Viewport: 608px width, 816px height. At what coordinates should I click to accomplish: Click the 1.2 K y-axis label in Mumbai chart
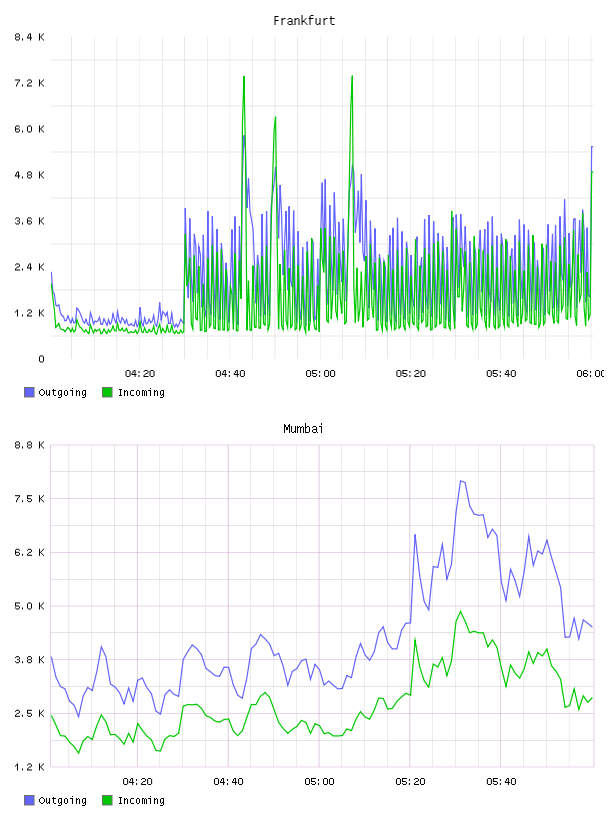pos(30,767)
